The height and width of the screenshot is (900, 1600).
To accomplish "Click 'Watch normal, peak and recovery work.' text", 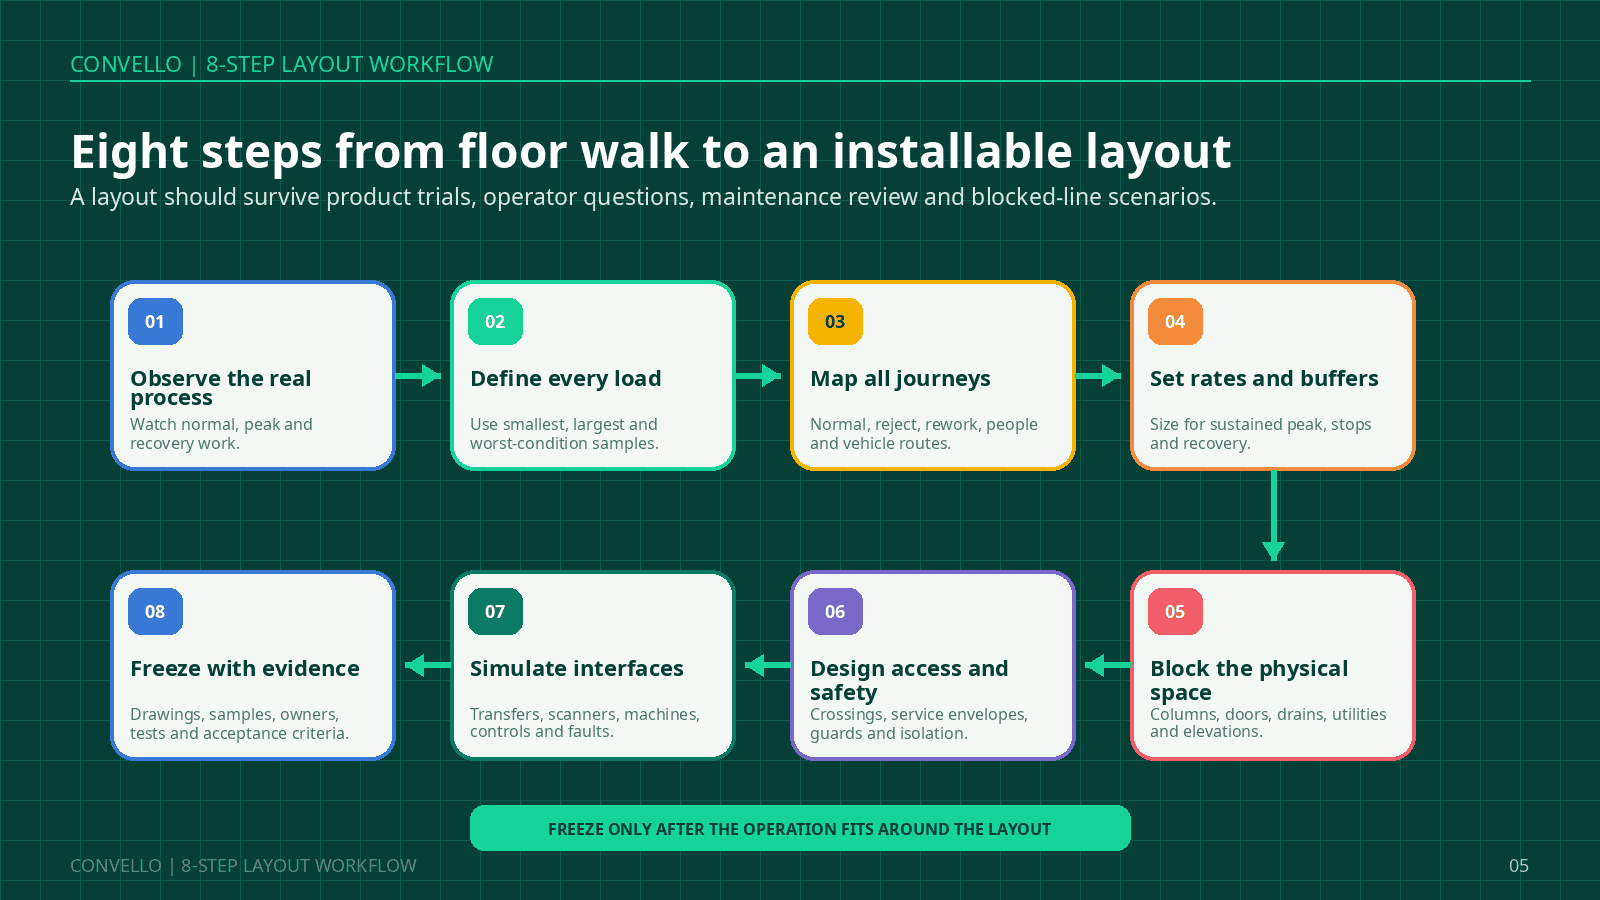I will pos(221,434).
